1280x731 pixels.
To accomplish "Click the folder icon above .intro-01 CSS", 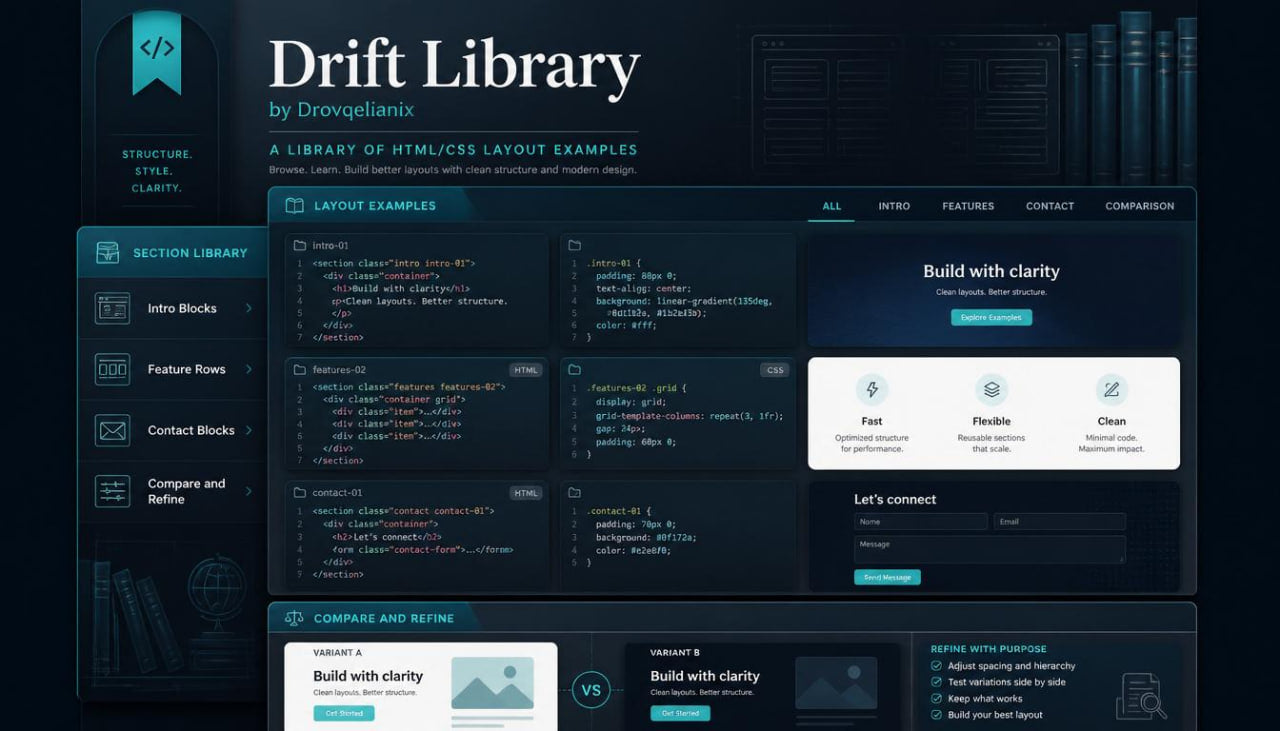I will (575, 245).
